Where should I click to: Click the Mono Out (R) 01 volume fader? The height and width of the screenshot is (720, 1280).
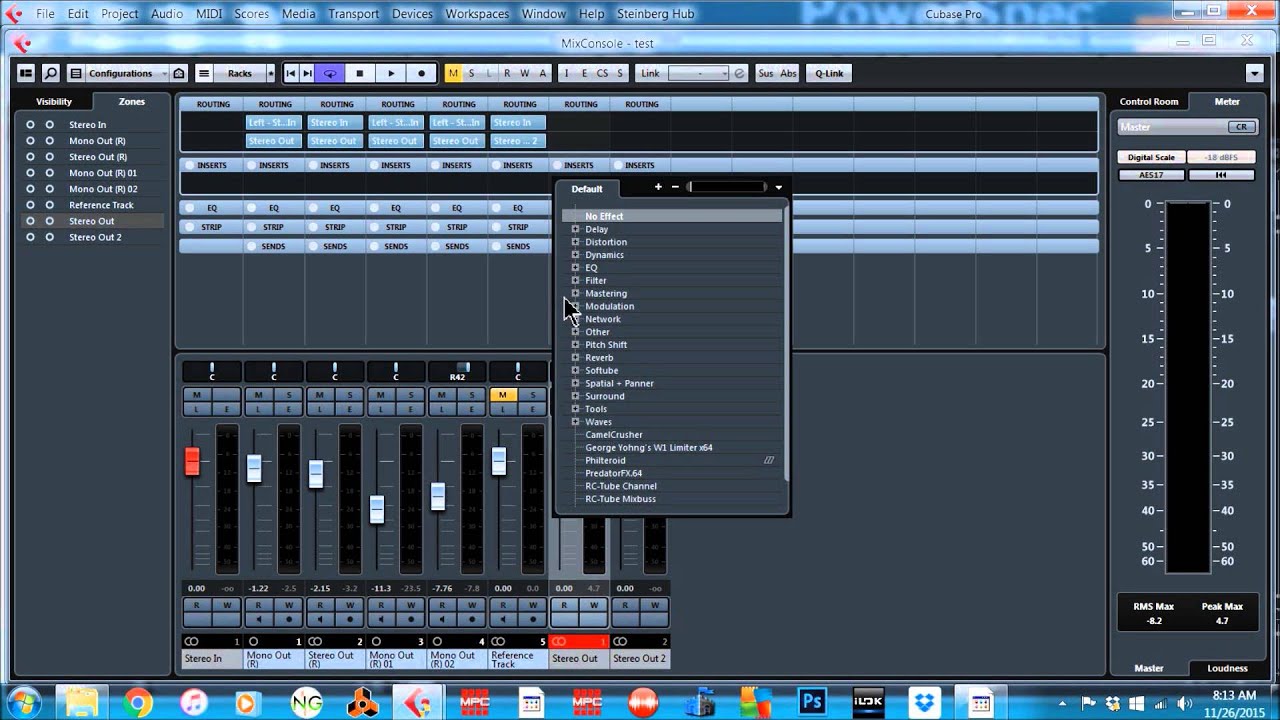click(376, 509)
